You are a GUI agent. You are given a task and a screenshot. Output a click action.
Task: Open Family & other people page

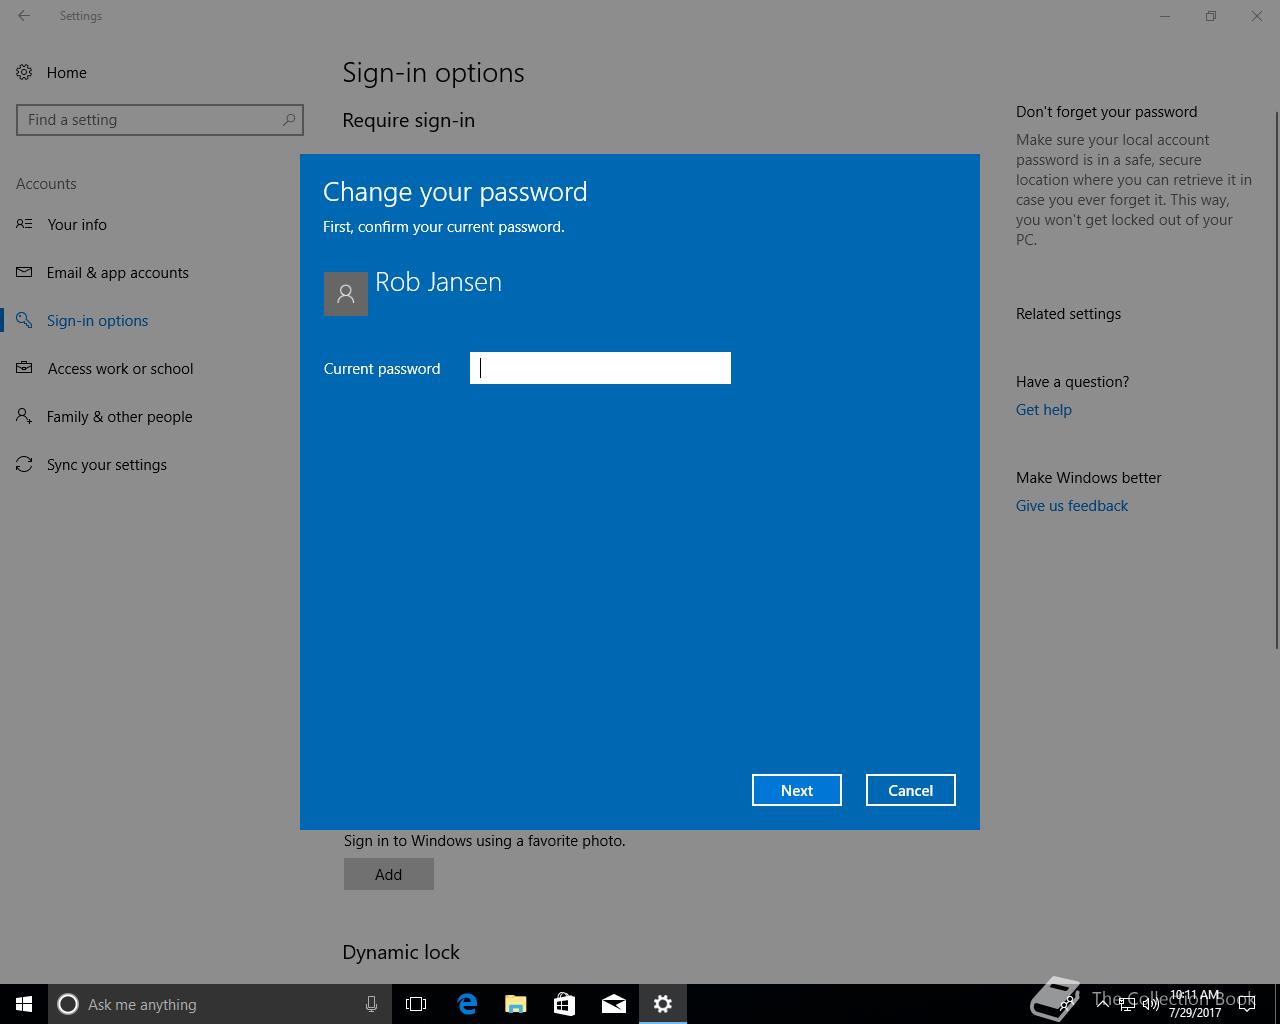coord(120,416)
